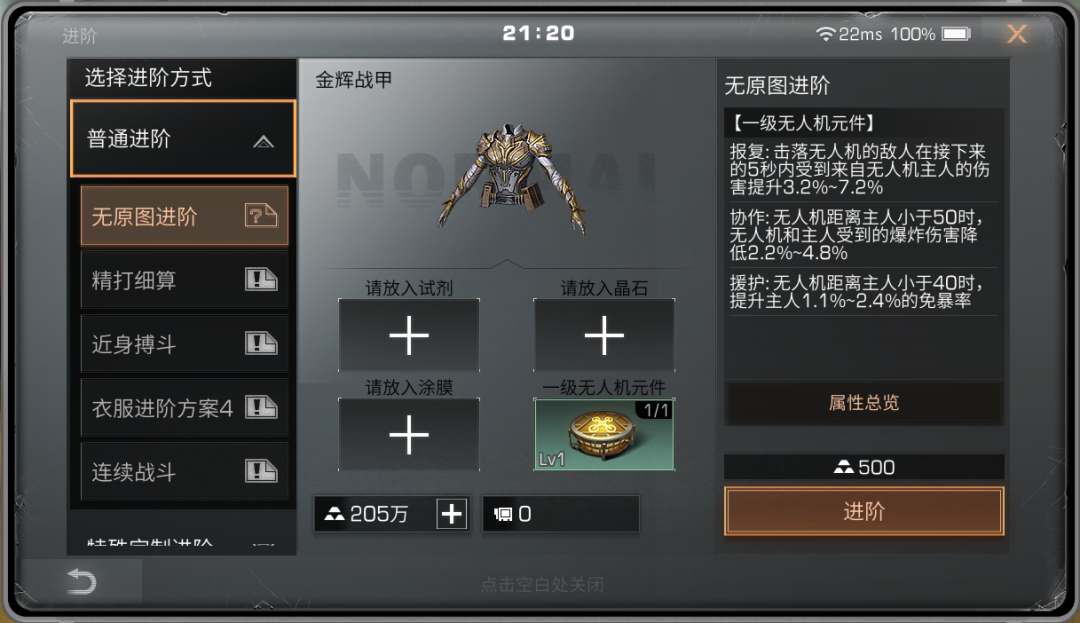Tap the back arrow icon
The width and height of the screenshot is (1080, 623).
(81, 582)
